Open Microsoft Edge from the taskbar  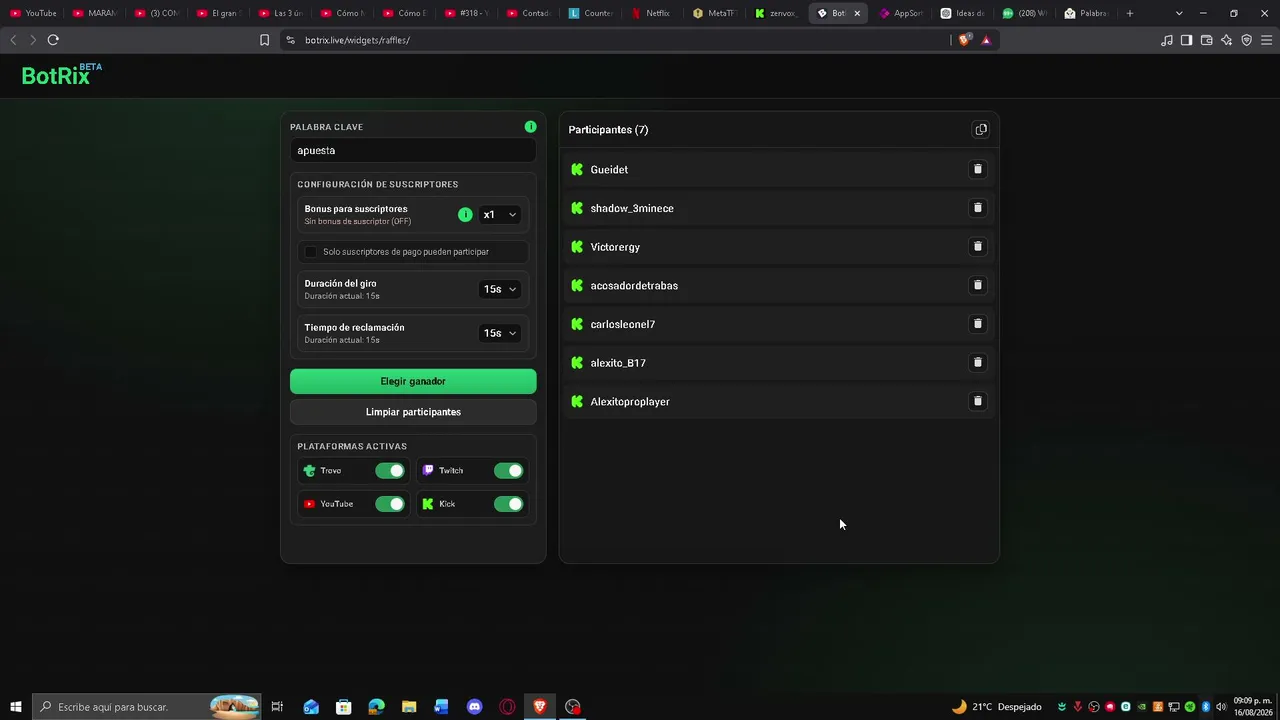[376, 707]
